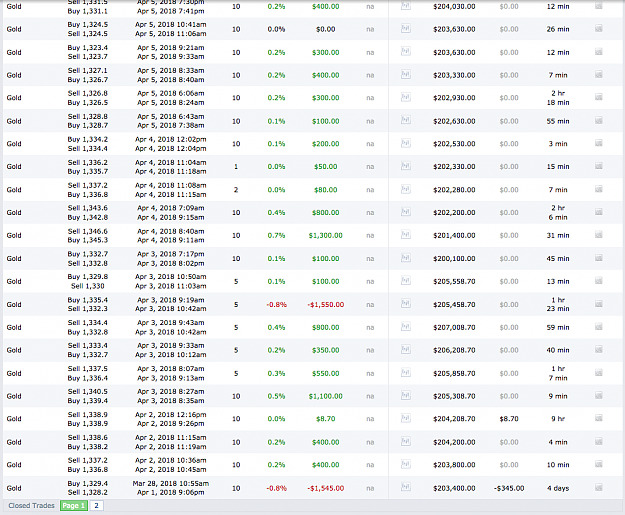Viewport: 625px width, 515px height.
Task: Open chart icon for the $202,530.00 balance row
Action: 406,143
